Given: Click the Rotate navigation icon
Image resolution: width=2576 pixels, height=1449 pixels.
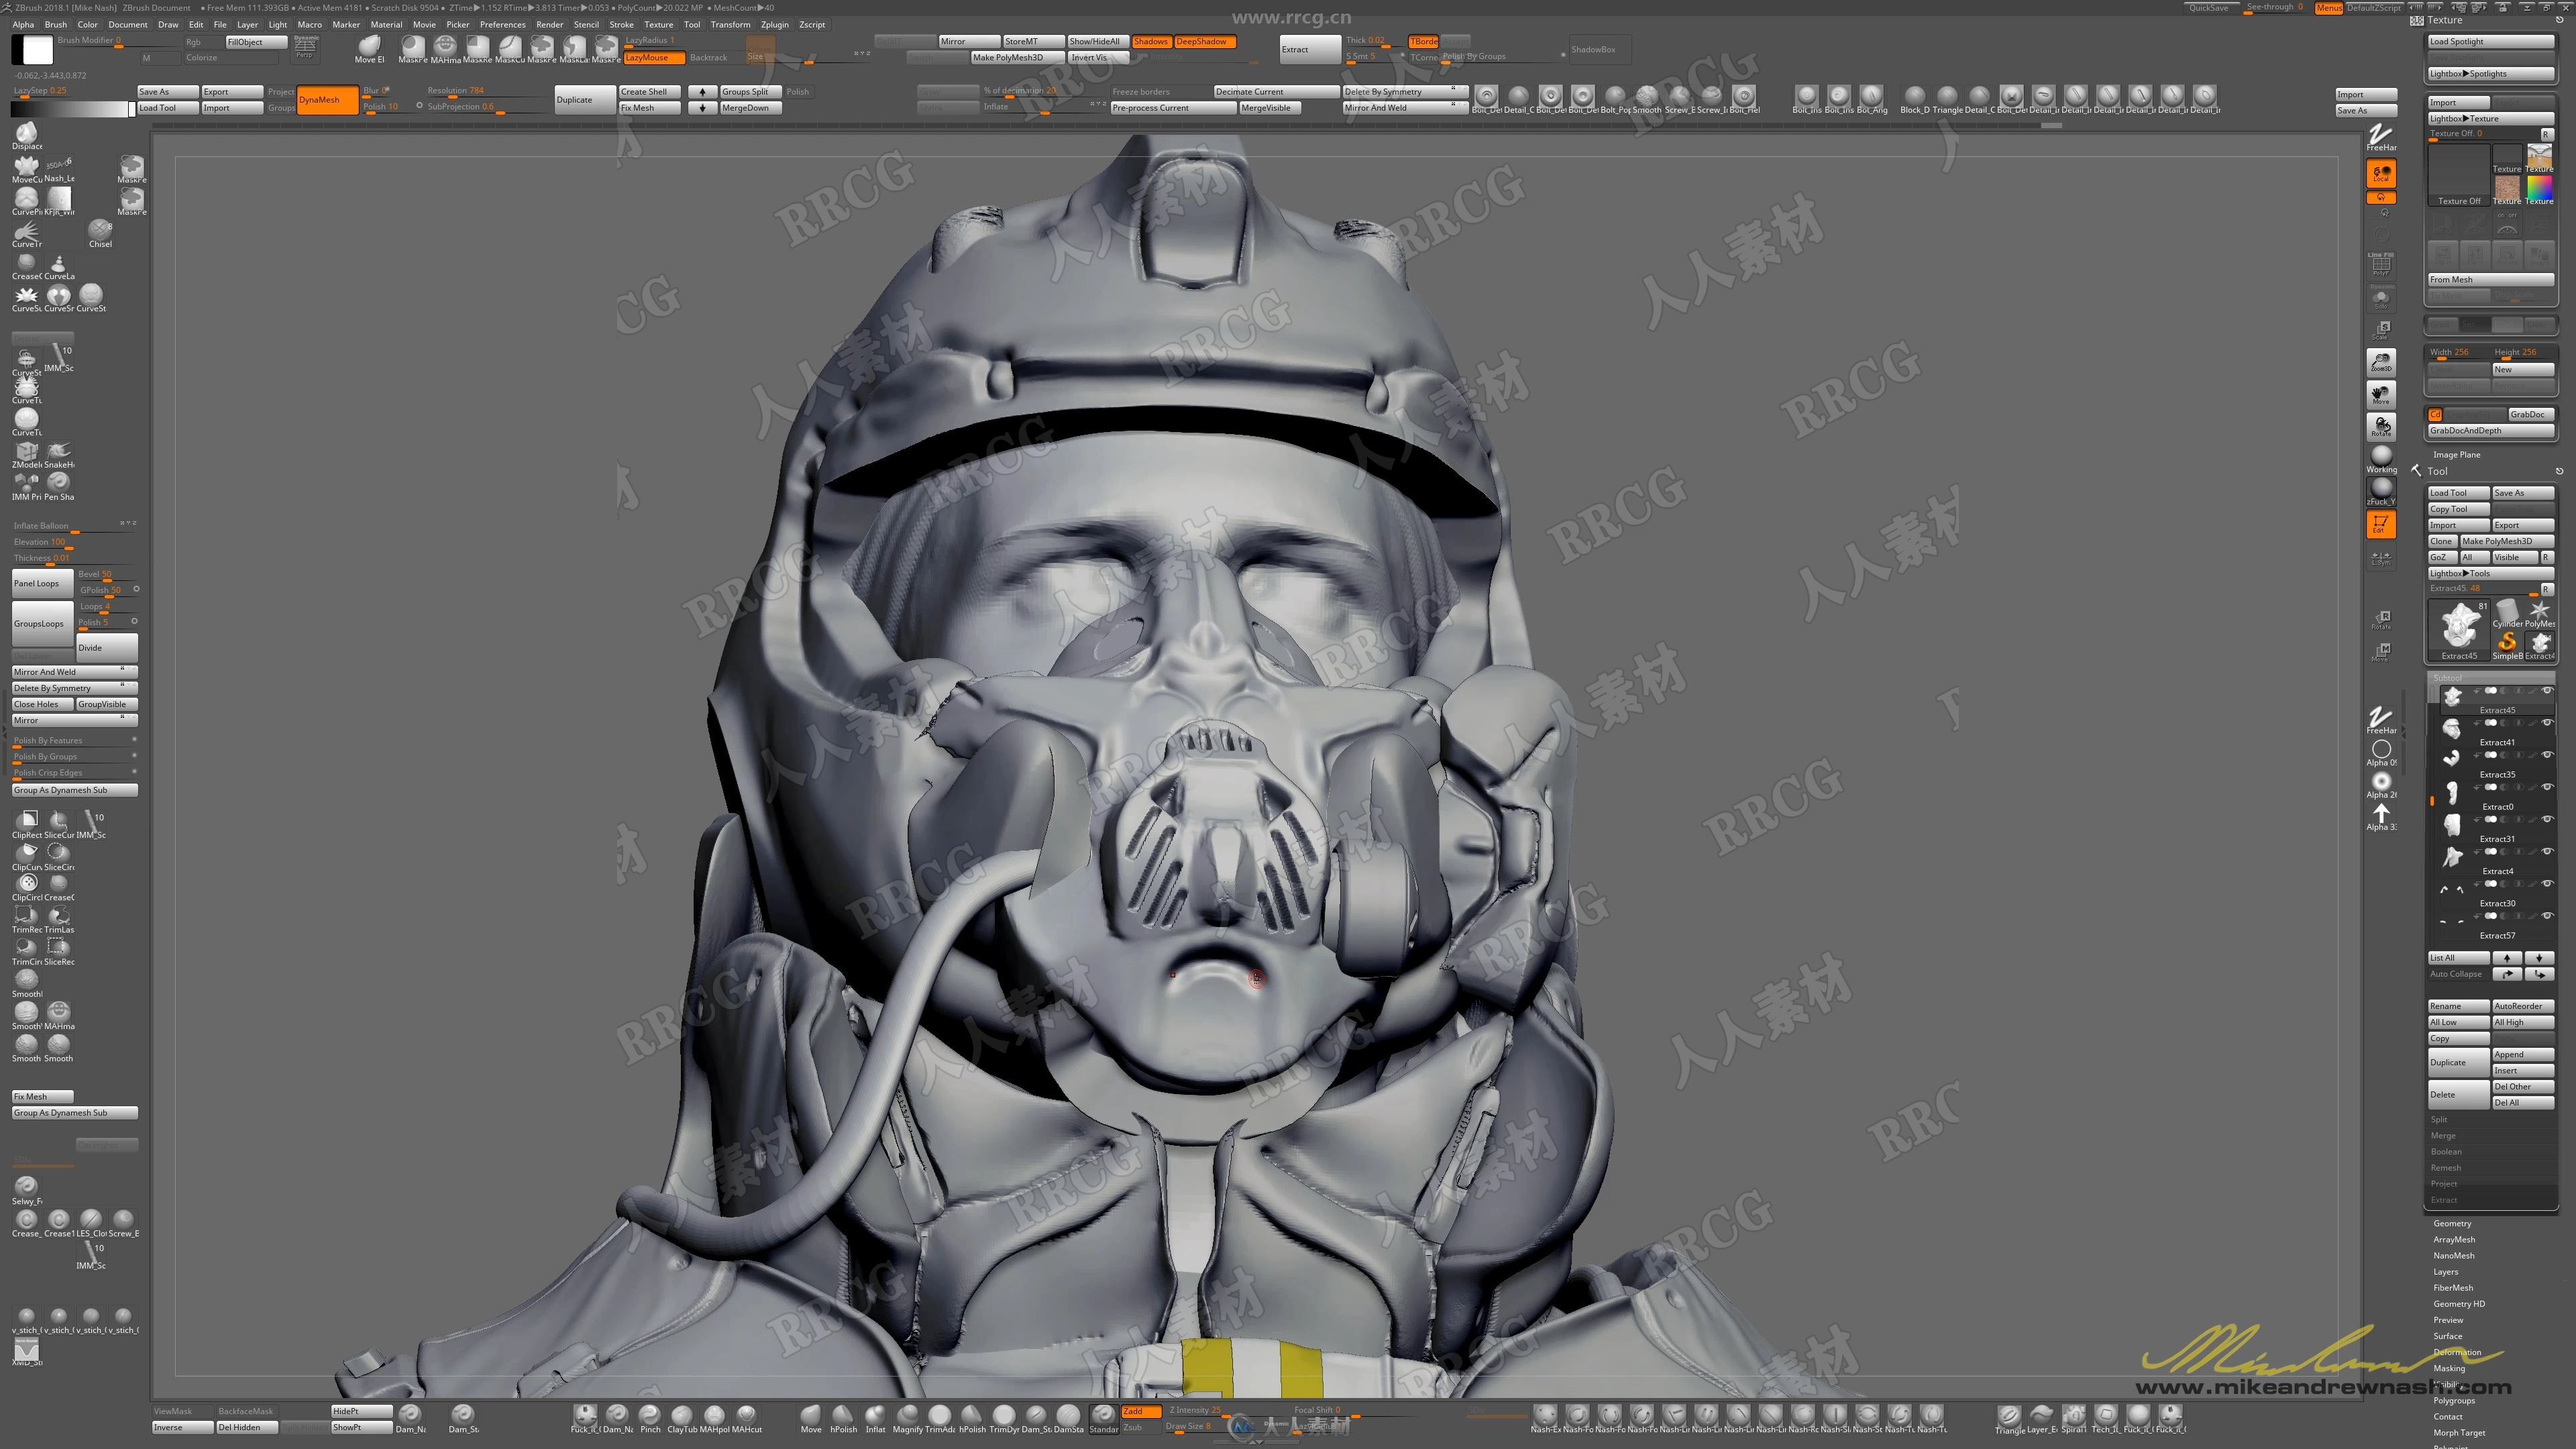Looking at the screenshot, I should click(x=2381, y=426).
